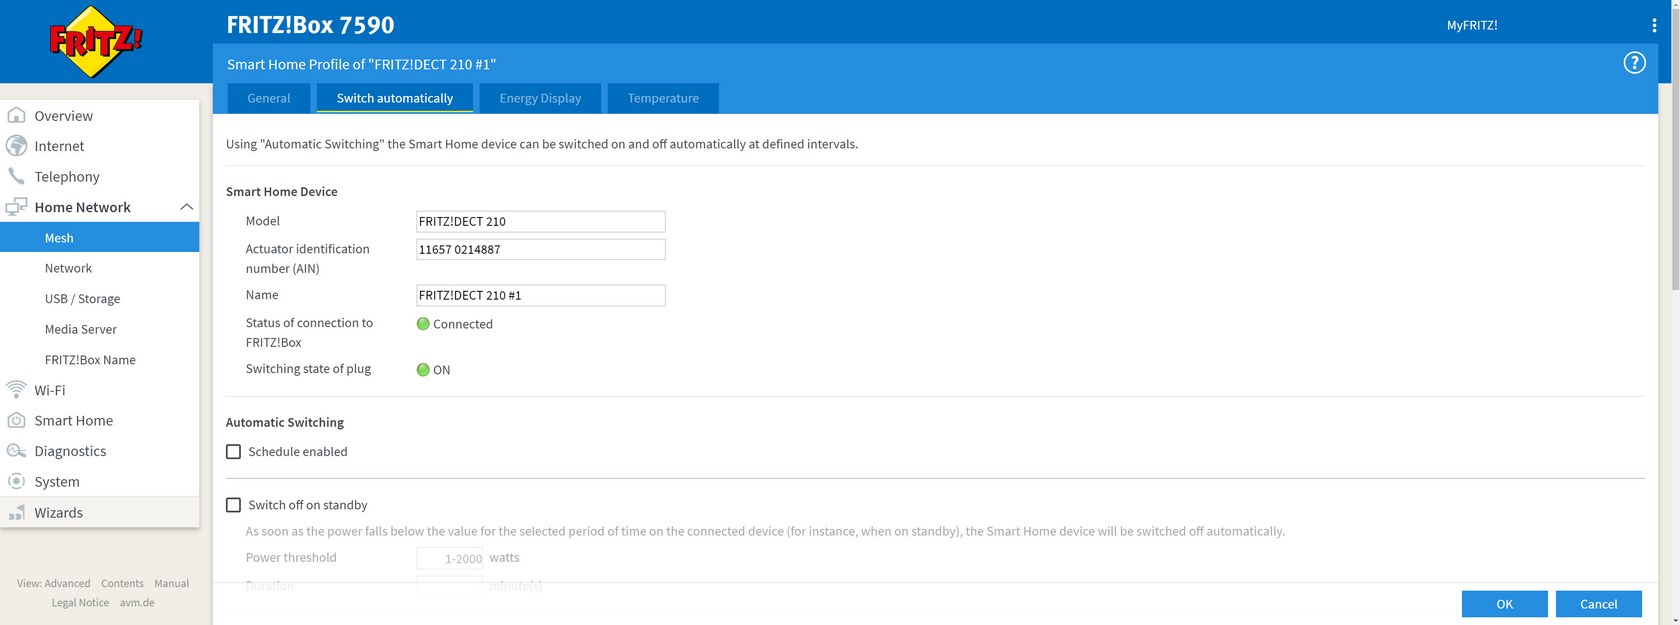Click the FRITZ!Box 7590 title
This screenshot has height=625, width=1680.
tap(310, 25)
